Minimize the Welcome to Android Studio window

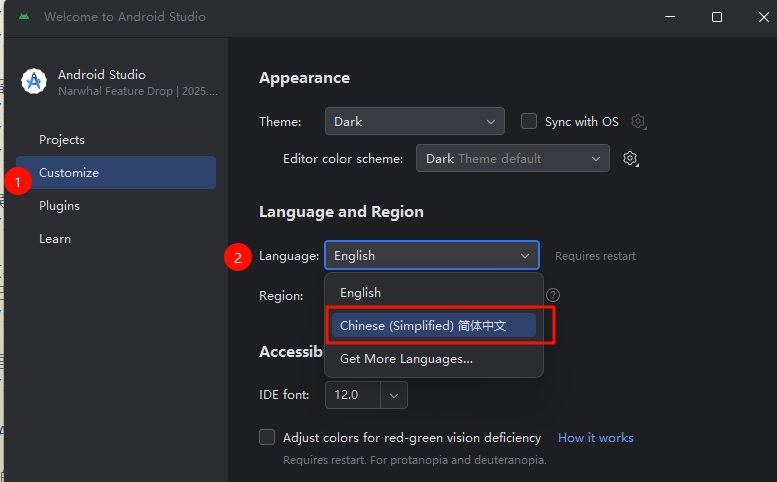pyautogui.click(x=670, y=17)
